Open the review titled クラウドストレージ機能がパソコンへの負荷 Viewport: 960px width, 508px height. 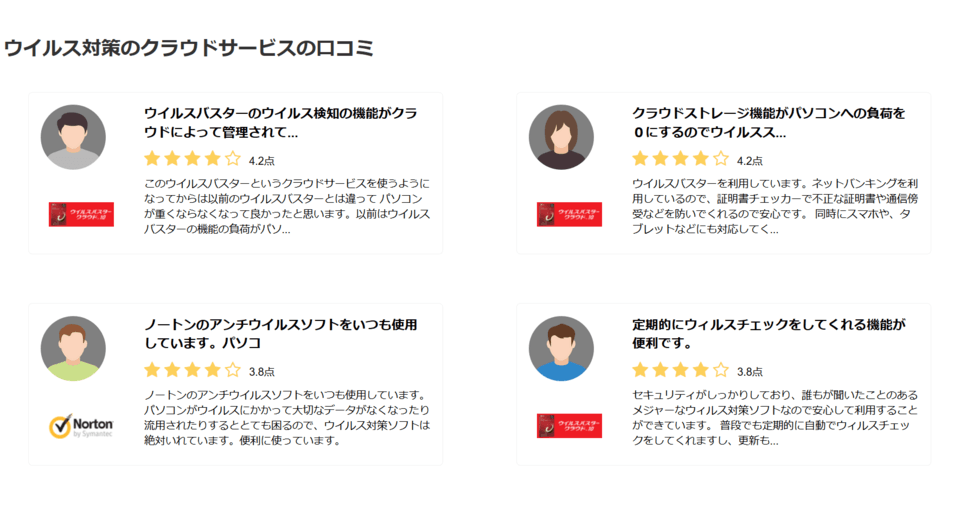768,122
